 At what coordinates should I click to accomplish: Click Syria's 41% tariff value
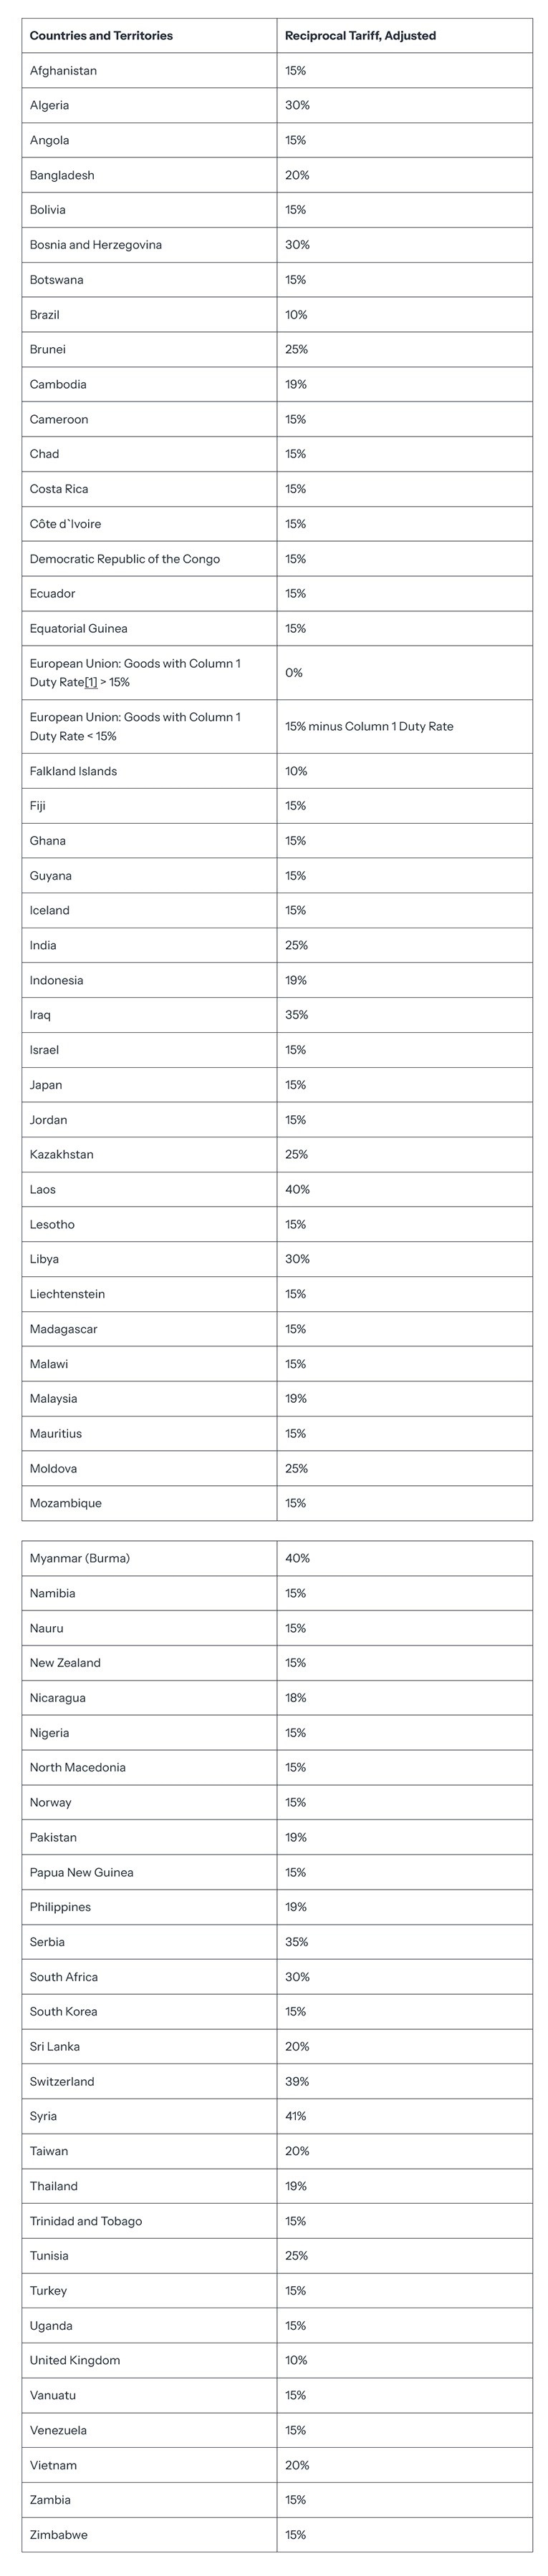(296, 2116)
